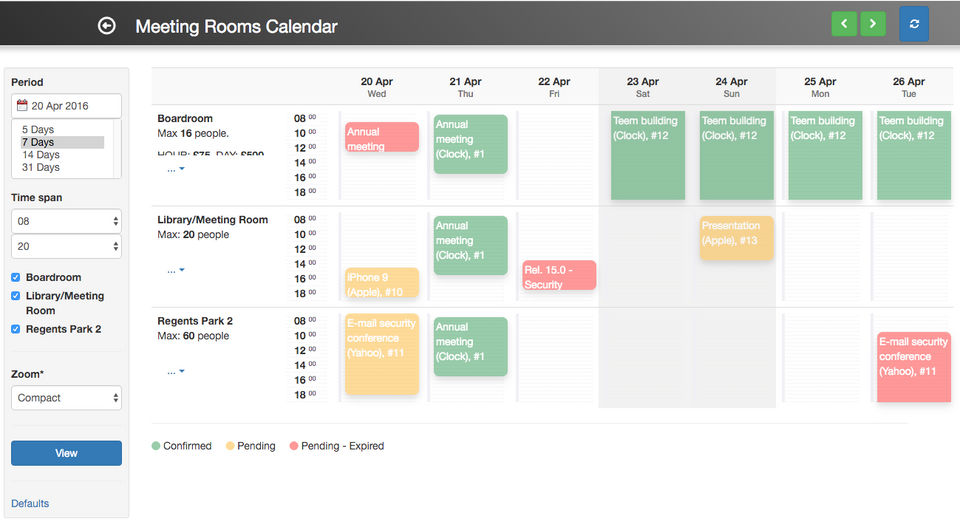The height and width of the screenshot is (525, 960).
Task: Toggle the Library/Meeting Room checkbox
Action: [16, 296]
